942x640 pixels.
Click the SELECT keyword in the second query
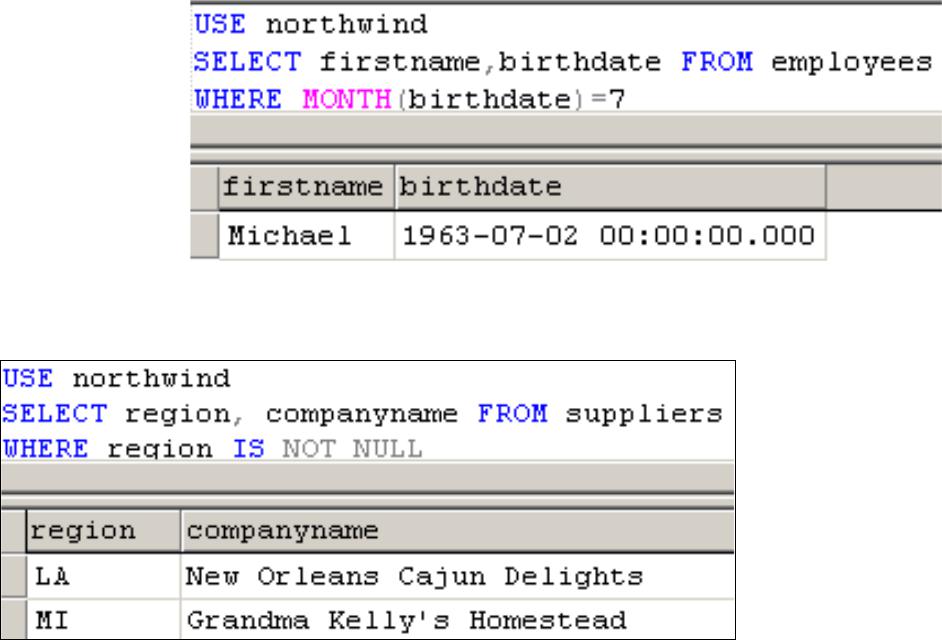pyautogui.click(x=55, y=414)
